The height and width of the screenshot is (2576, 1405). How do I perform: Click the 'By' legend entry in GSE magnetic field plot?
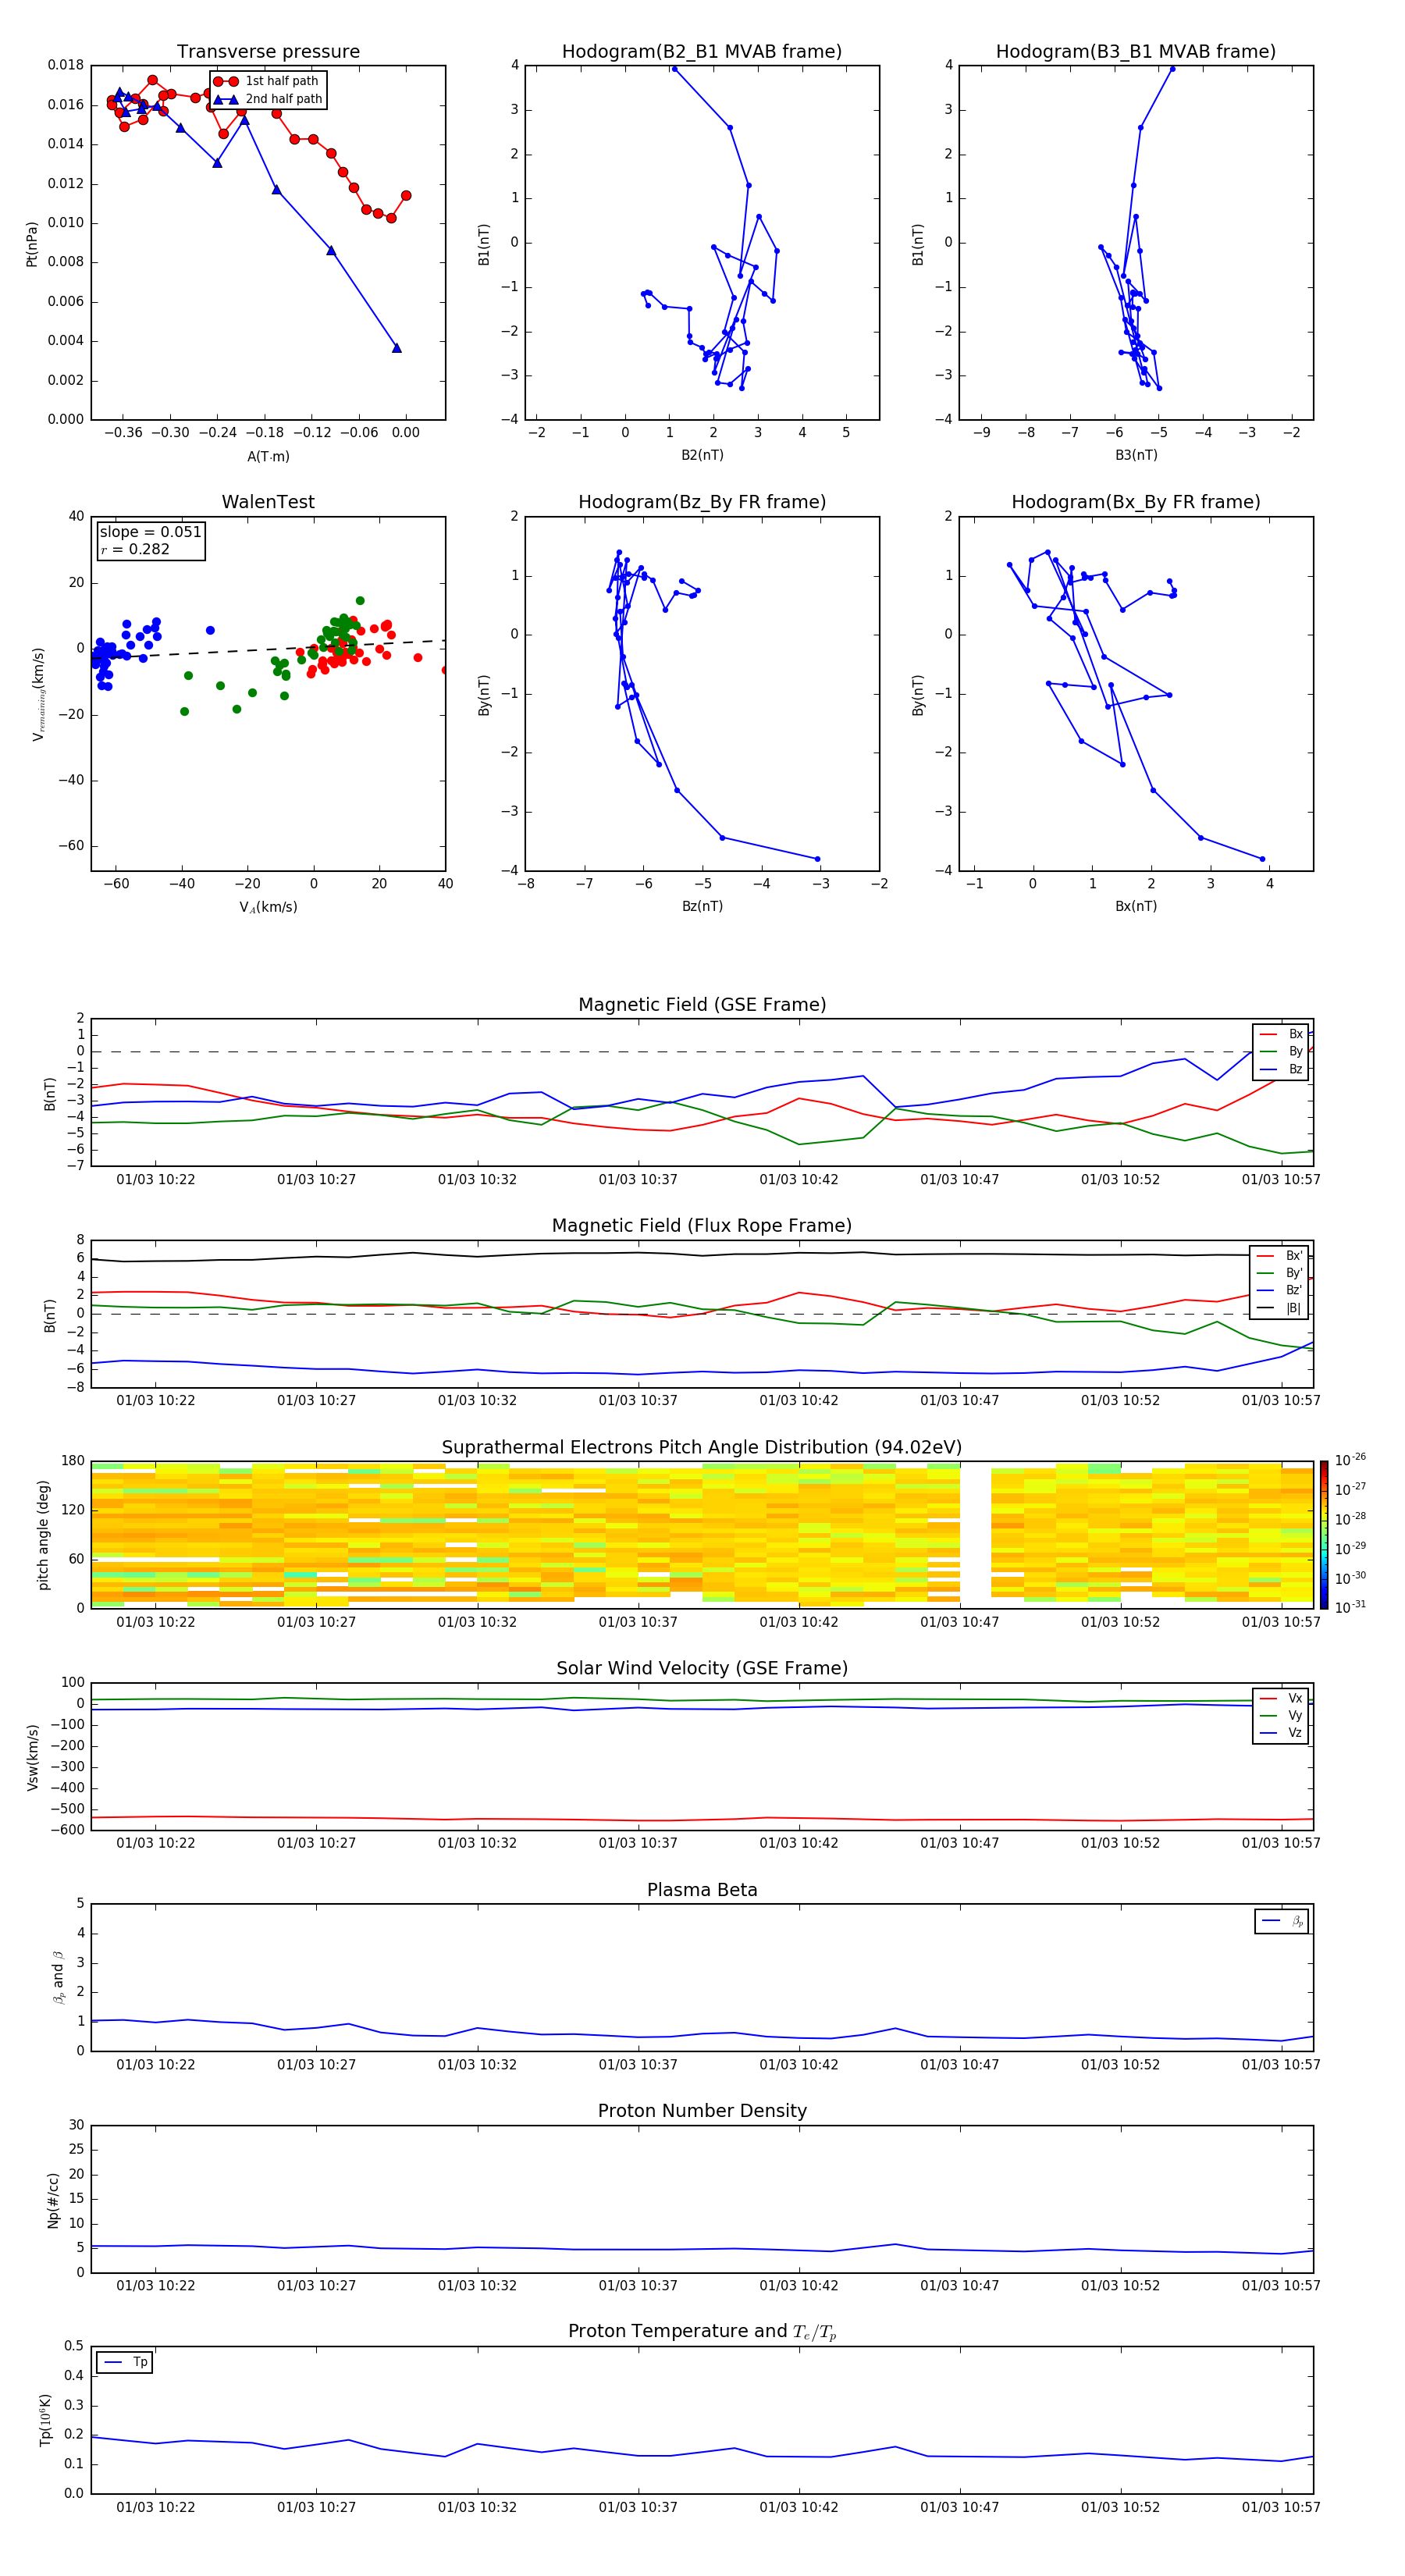(x=1281, y=1052)
